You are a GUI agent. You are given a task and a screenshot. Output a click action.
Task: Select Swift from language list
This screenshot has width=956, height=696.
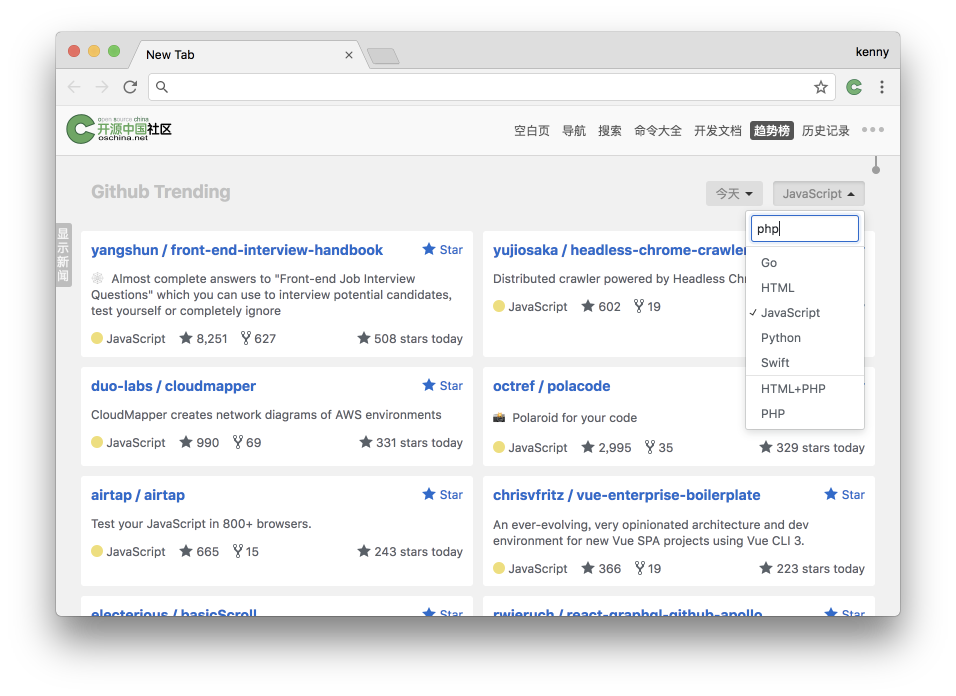[805, 363]
